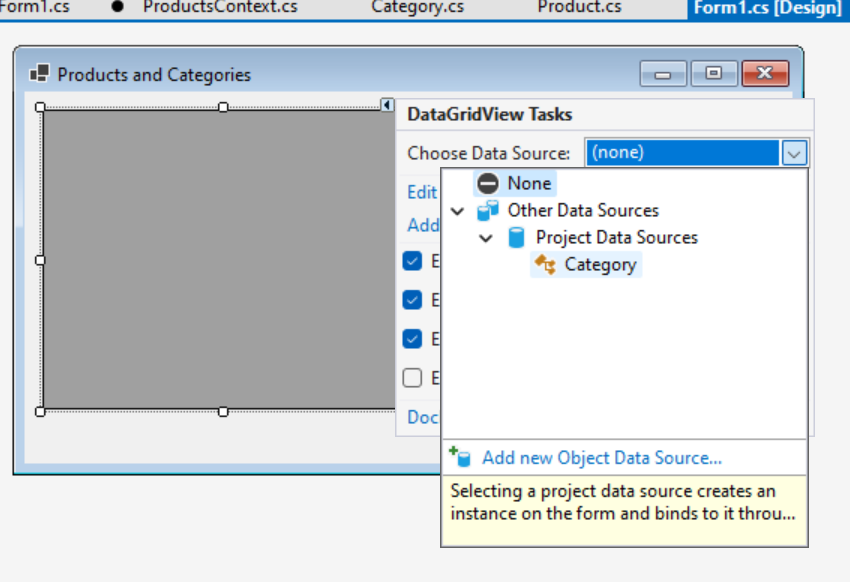Open the Product.cs tab
Viewport: 850px width, 582px height.
coord(577,7)
